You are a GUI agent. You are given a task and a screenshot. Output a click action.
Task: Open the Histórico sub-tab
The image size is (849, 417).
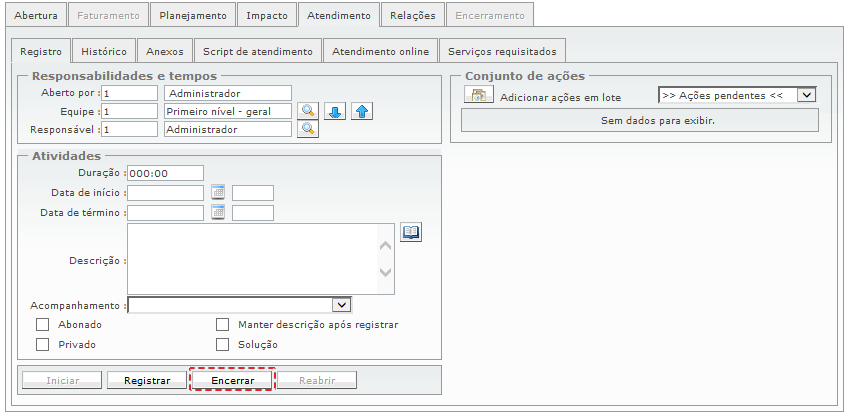pos(104,51)
